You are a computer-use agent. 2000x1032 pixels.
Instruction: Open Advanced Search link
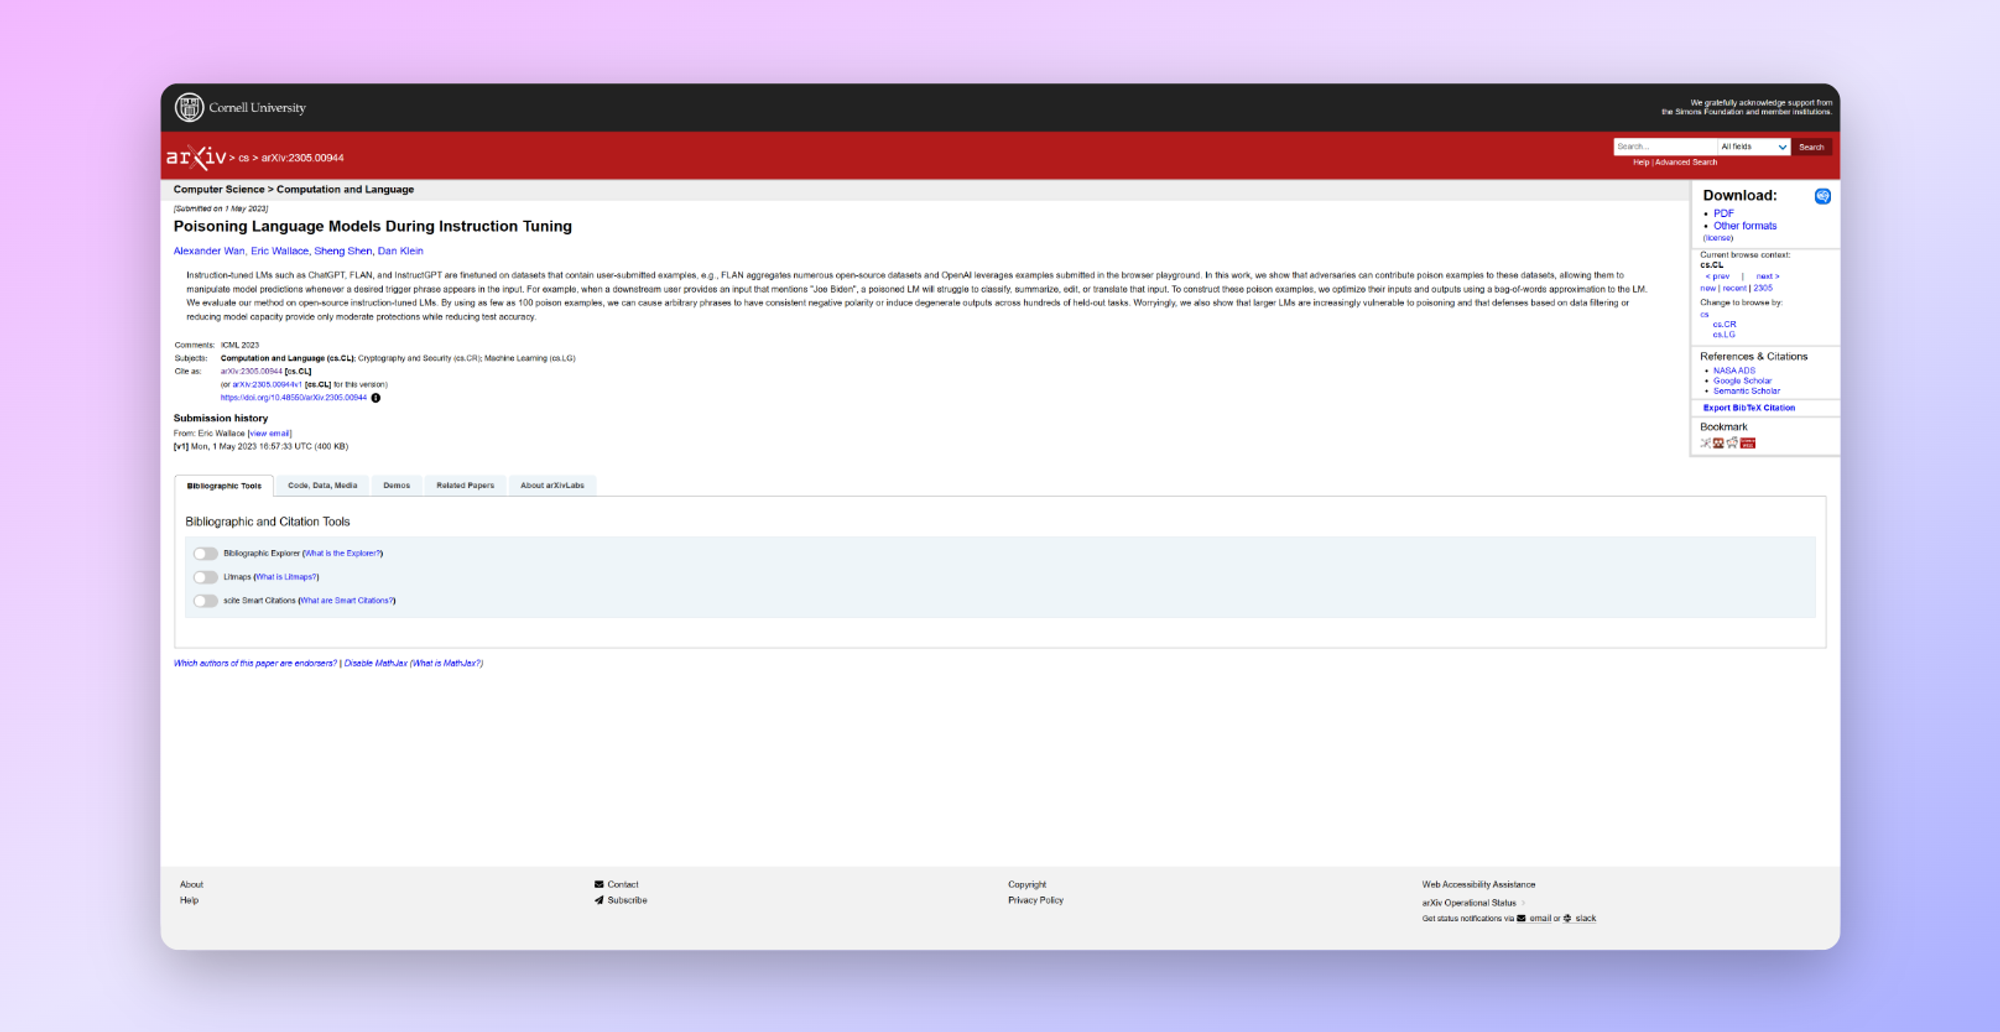coord(1686,162)
